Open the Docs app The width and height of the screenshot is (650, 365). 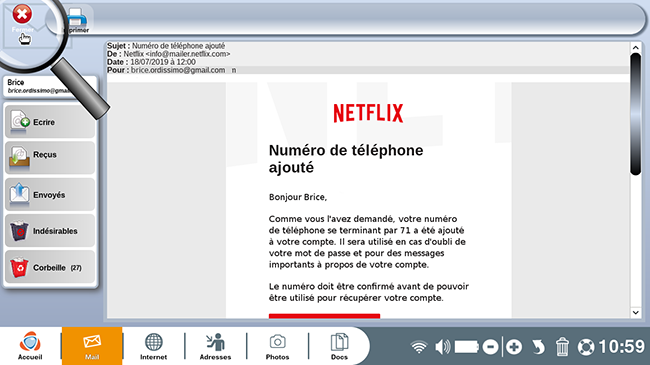(x=339, y=346)
